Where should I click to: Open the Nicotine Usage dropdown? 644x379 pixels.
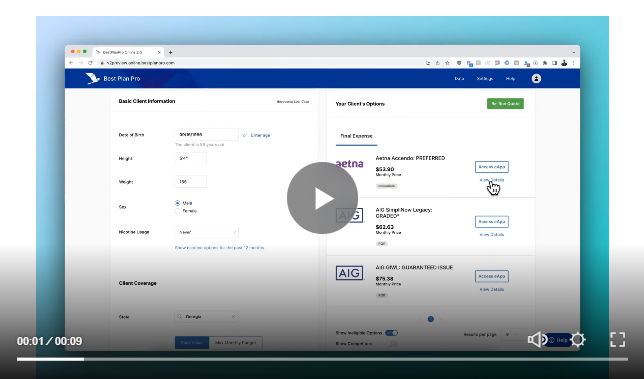(x=206, y=232)
